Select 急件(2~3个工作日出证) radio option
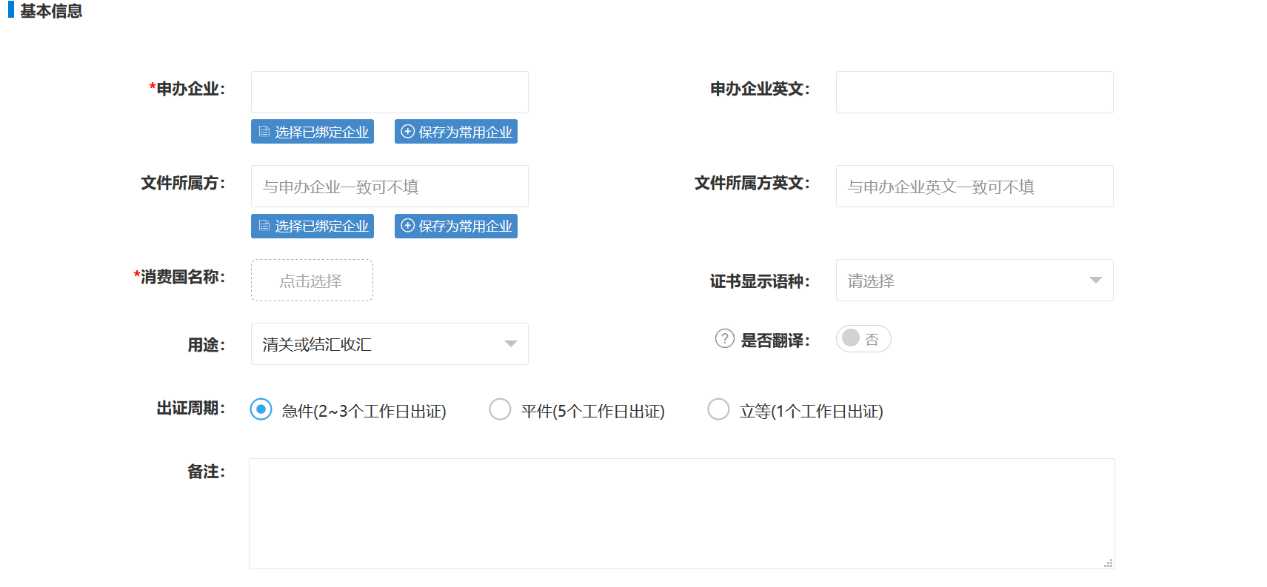The height and width of the screenshot is (587, 1267). click(x=261, y=410)
